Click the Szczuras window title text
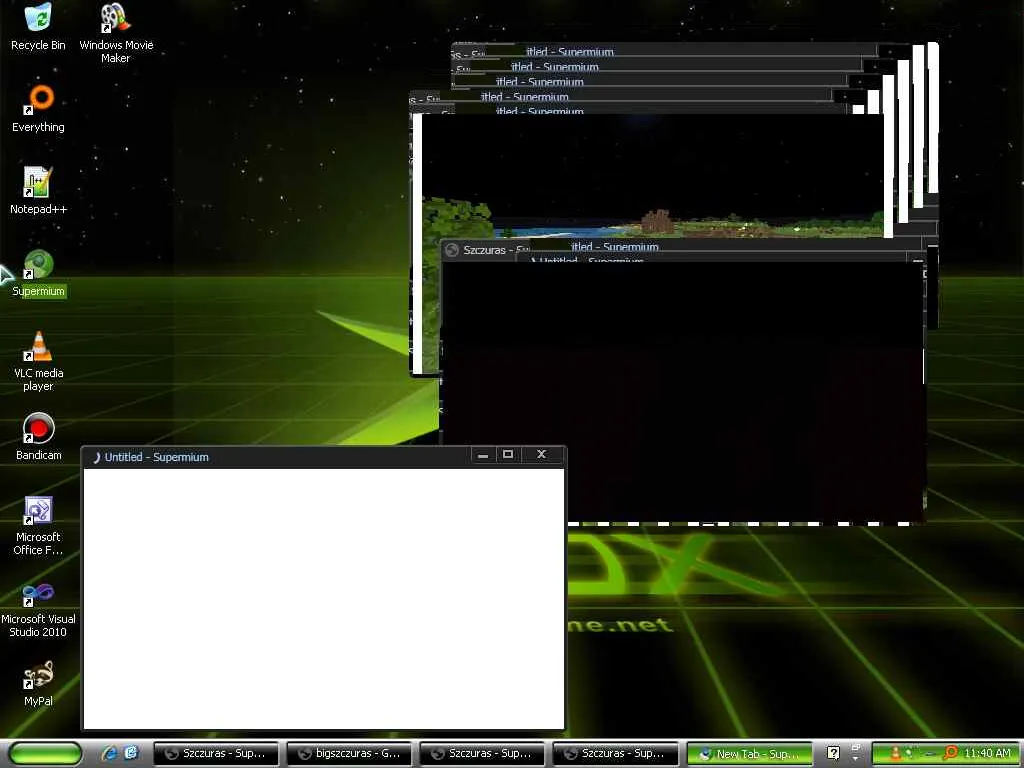Viewport: 1024px width, 768px height. click(x=496, y=250)
